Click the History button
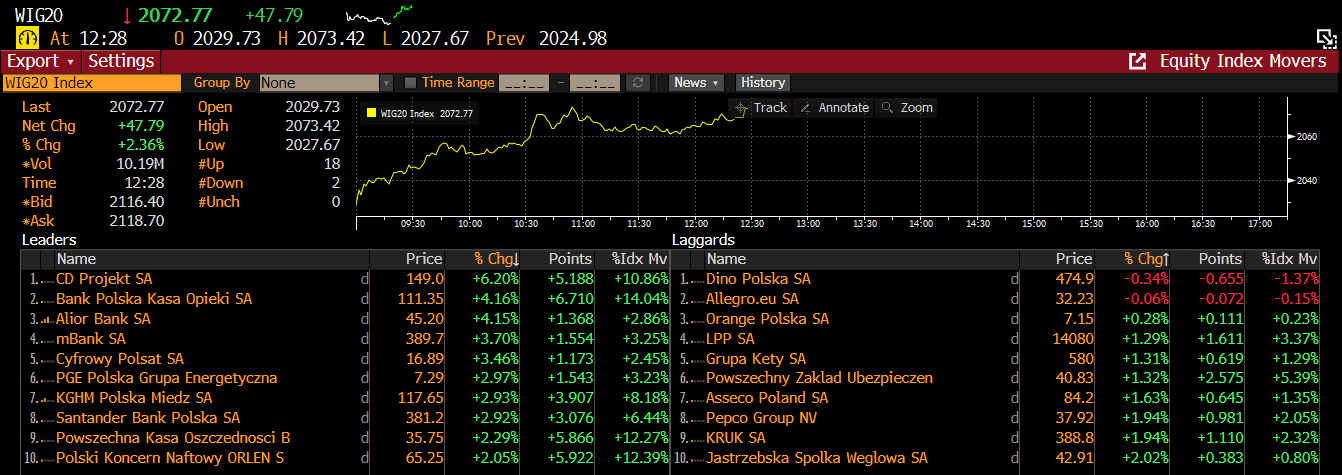The height and width of the screenshot is (475, 1342). [x=763, y=83]
